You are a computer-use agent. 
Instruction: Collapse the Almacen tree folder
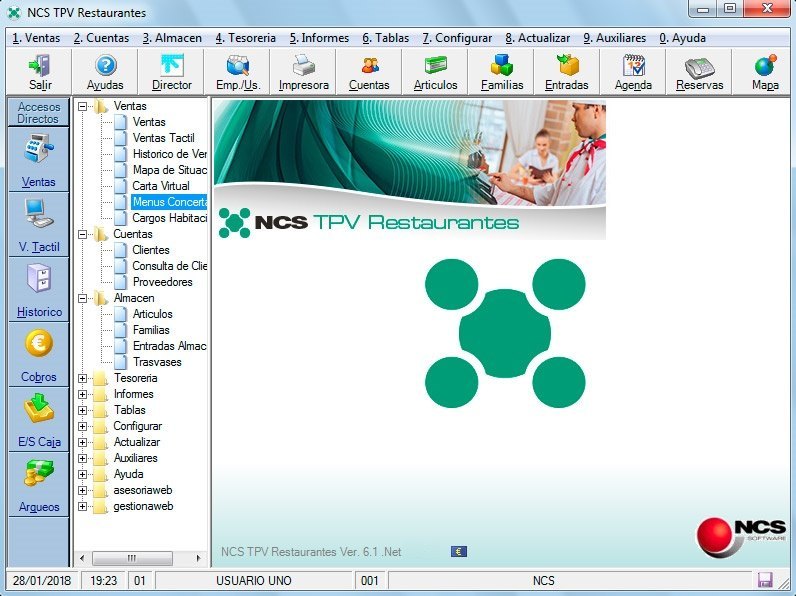83,298
